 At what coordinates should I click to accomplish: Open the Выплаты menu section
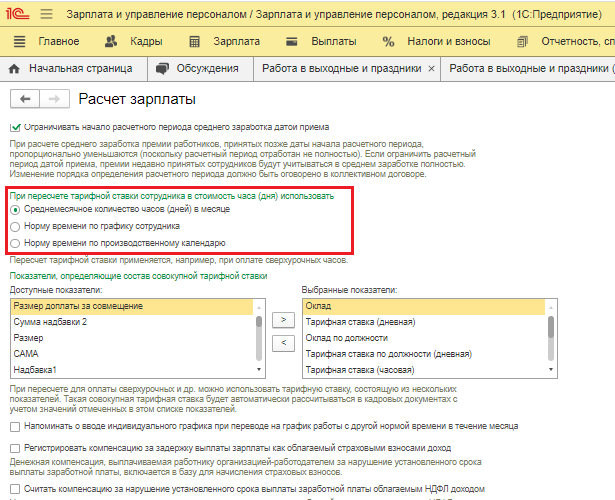click(x=334, y=41)
